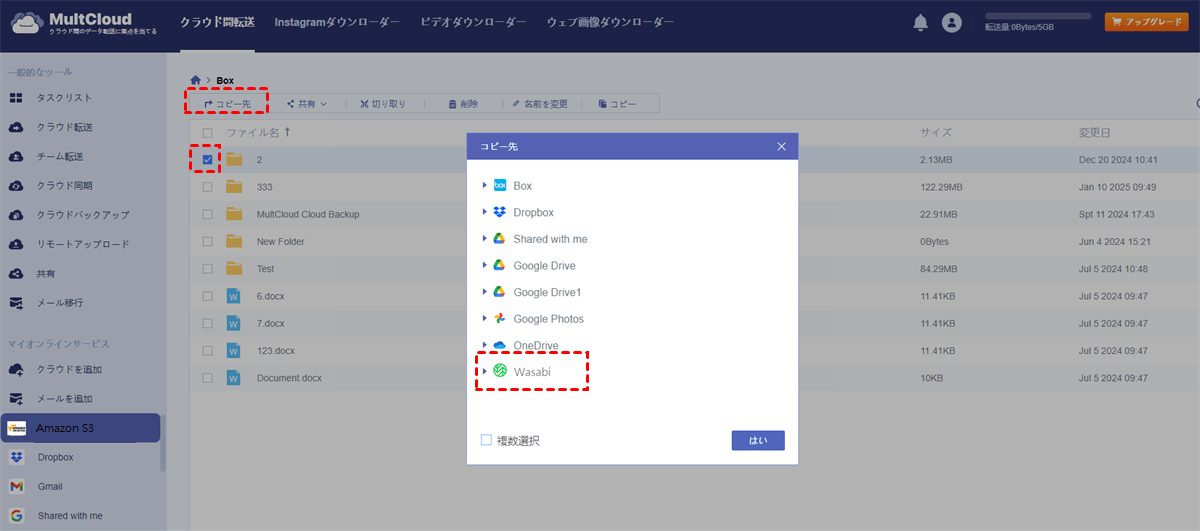Expand the Shared with me dialog node

click(485, 239)
